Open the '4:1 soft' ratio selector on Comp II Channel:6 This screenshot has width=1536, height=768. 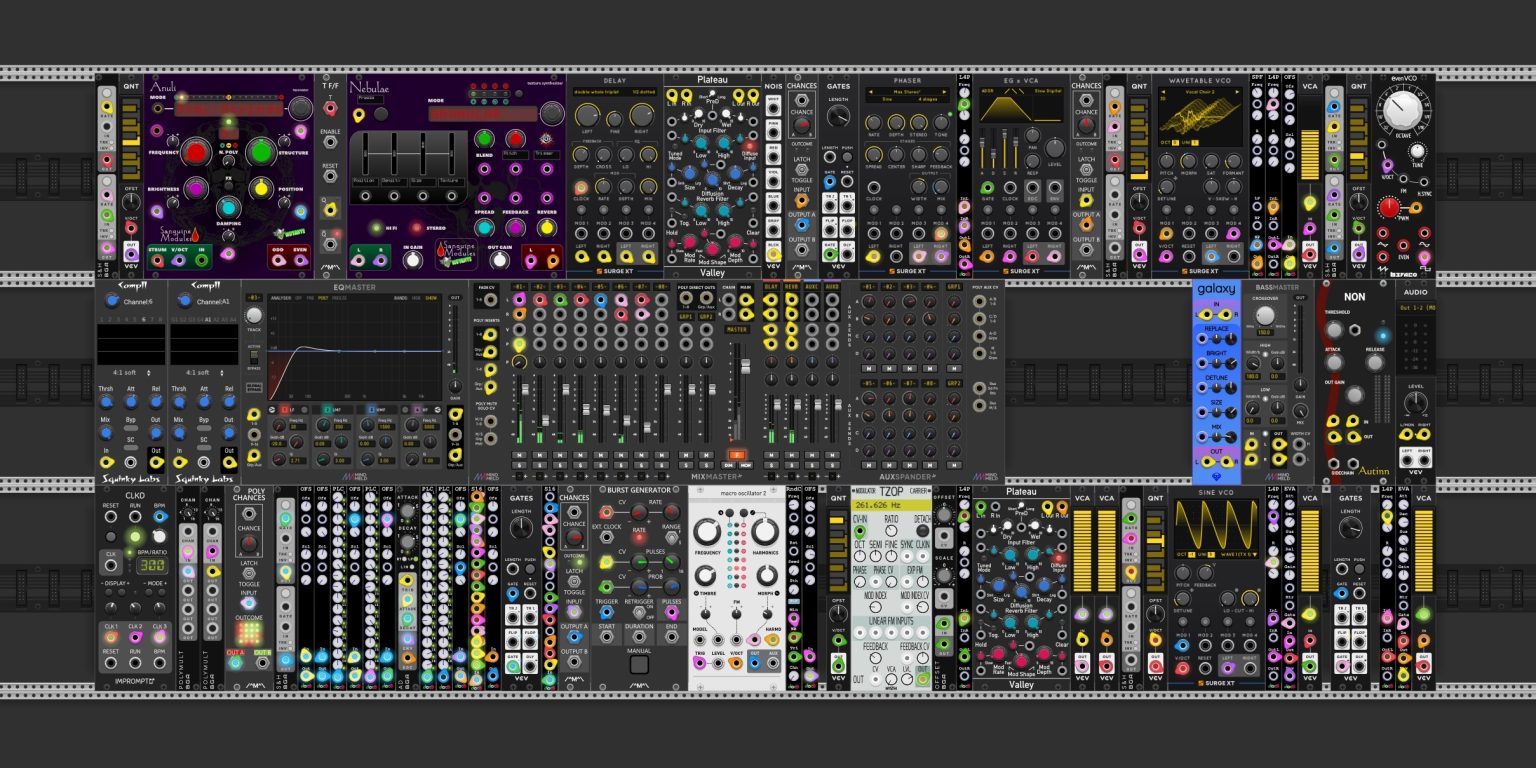[132, 374]
